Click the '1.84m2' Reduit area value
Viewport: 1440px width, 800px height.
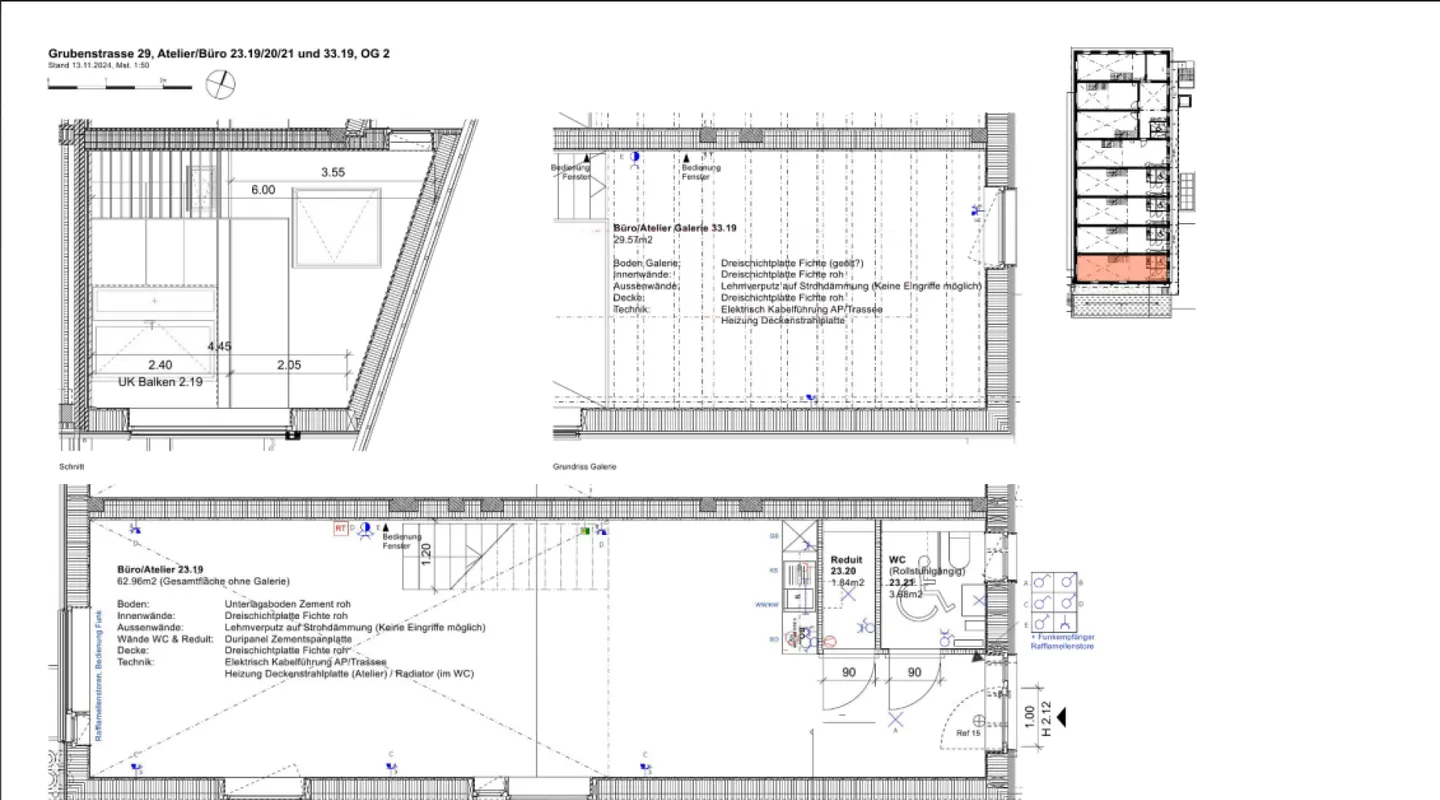click(x=846, y=582)
